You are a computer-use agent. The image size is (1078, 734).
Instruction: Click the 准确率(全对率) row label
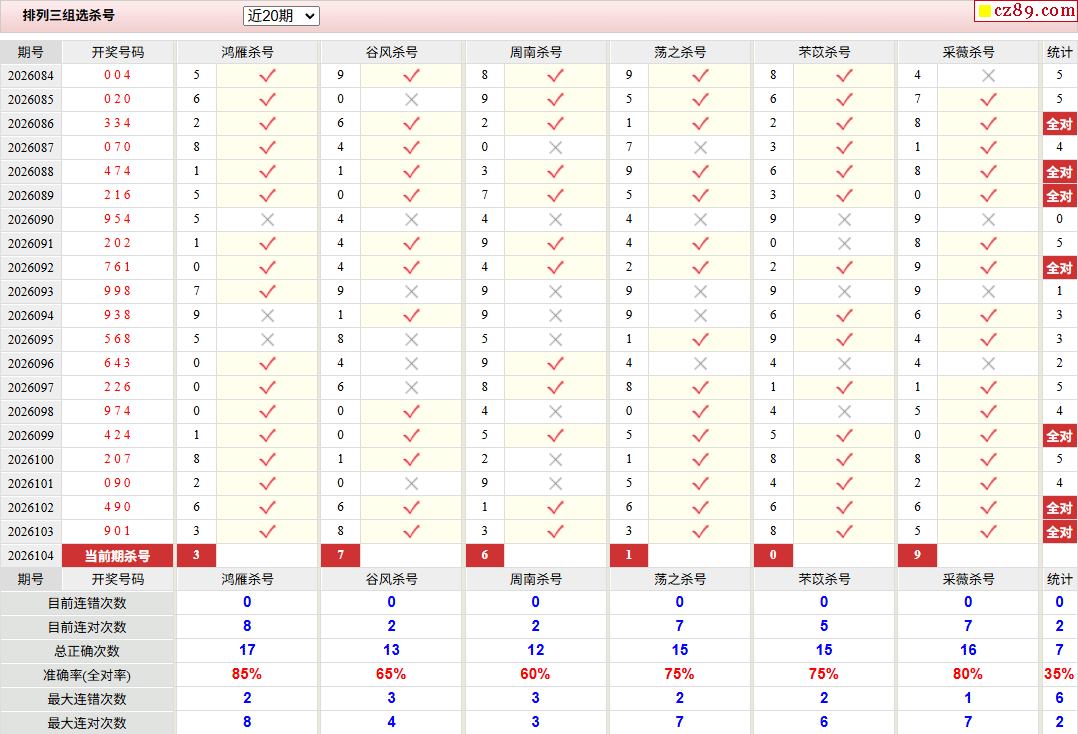pos(88,675)
